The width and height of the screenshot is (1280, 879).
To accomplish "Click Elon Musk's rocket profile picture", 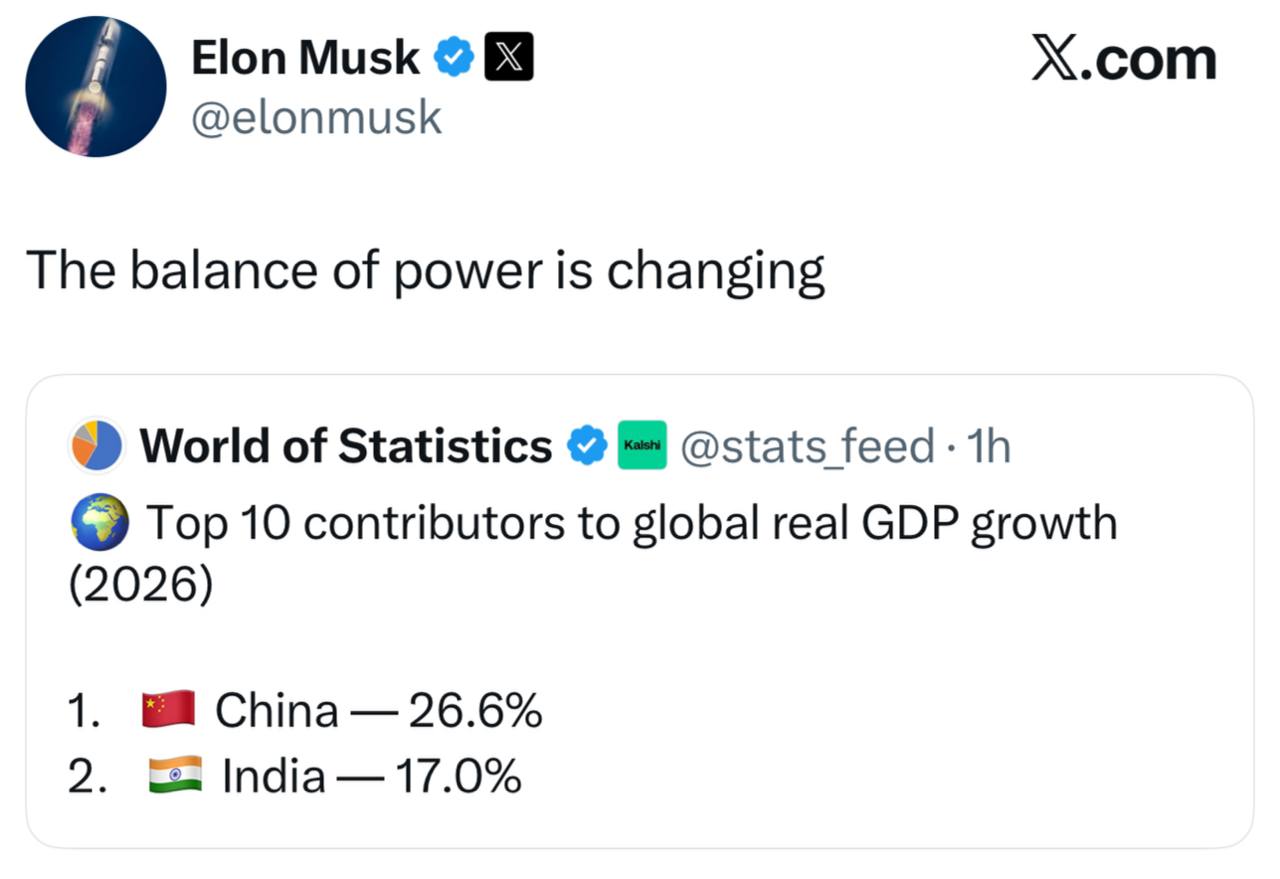I will 96,87.
